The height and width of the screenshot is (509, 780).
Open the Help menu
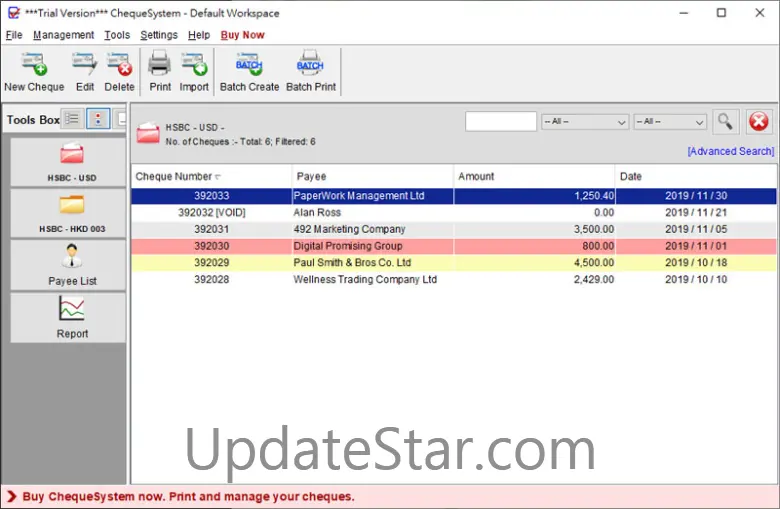click(199, 35)
